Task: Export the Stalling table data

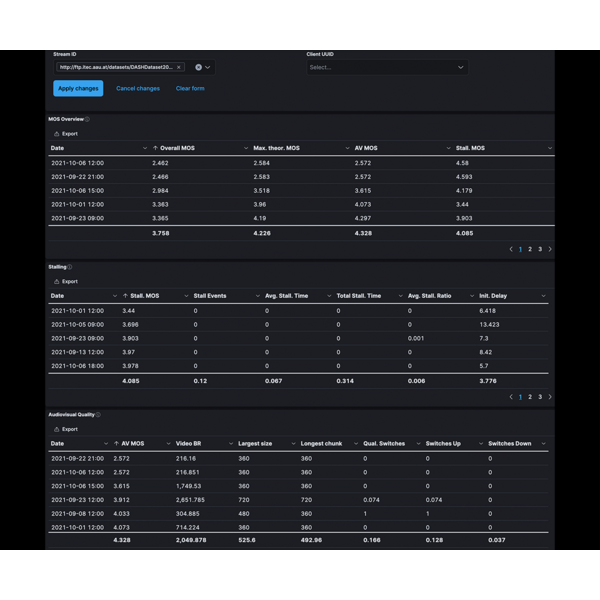Action: point(66,281)
